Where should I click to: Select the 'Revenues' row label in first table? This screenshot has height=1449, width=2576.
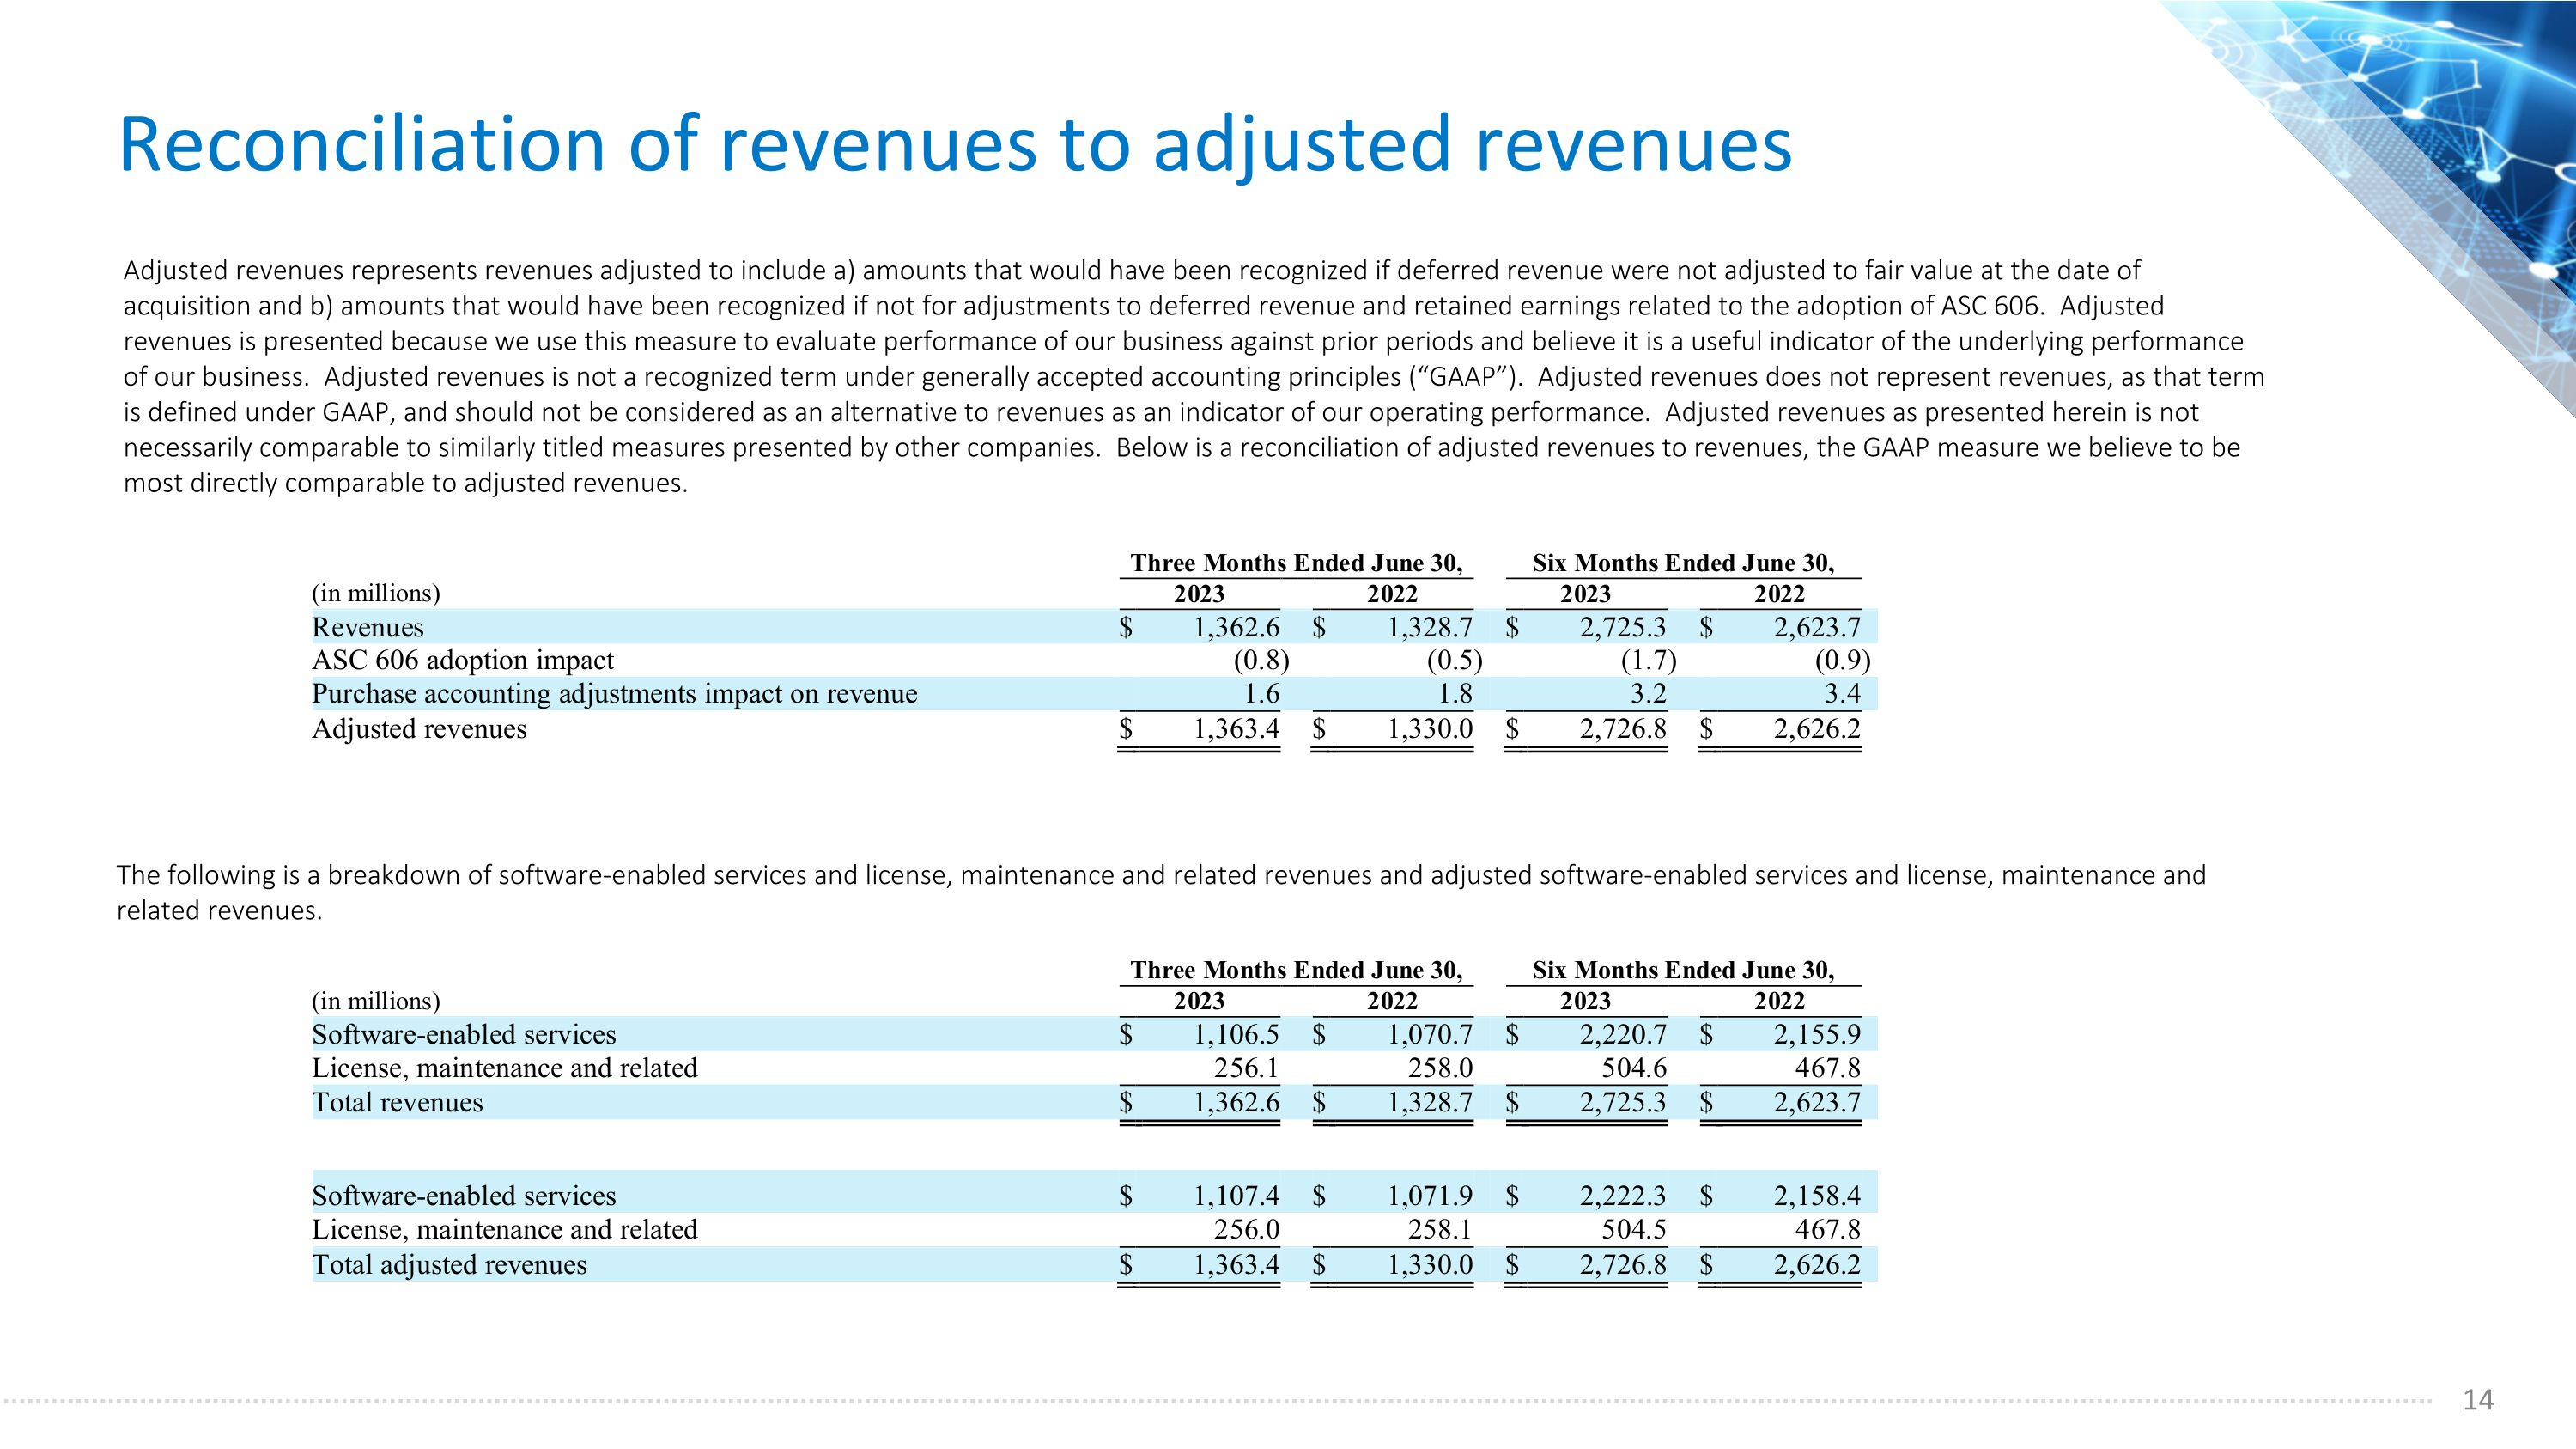[367, 627]
